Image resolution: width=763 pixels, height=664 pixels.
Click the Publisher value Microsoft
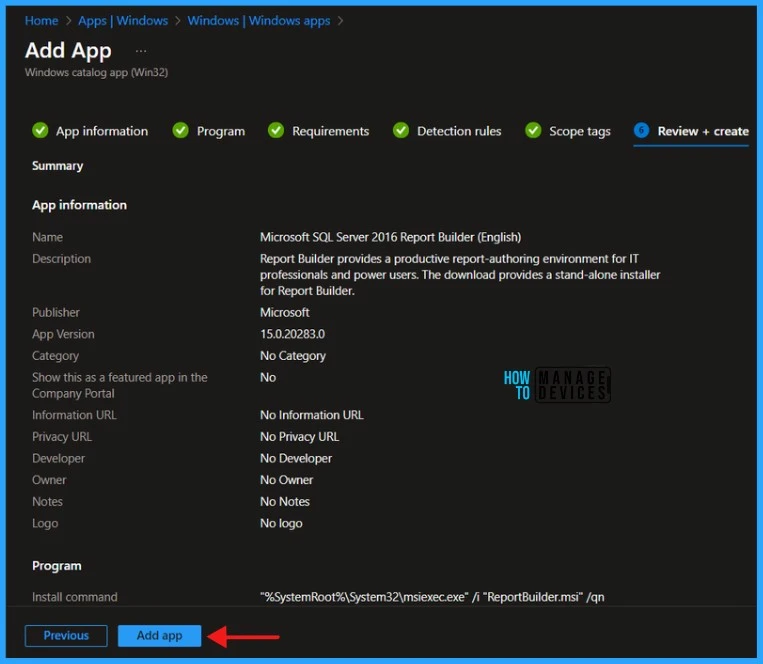(x=285, y=312)
